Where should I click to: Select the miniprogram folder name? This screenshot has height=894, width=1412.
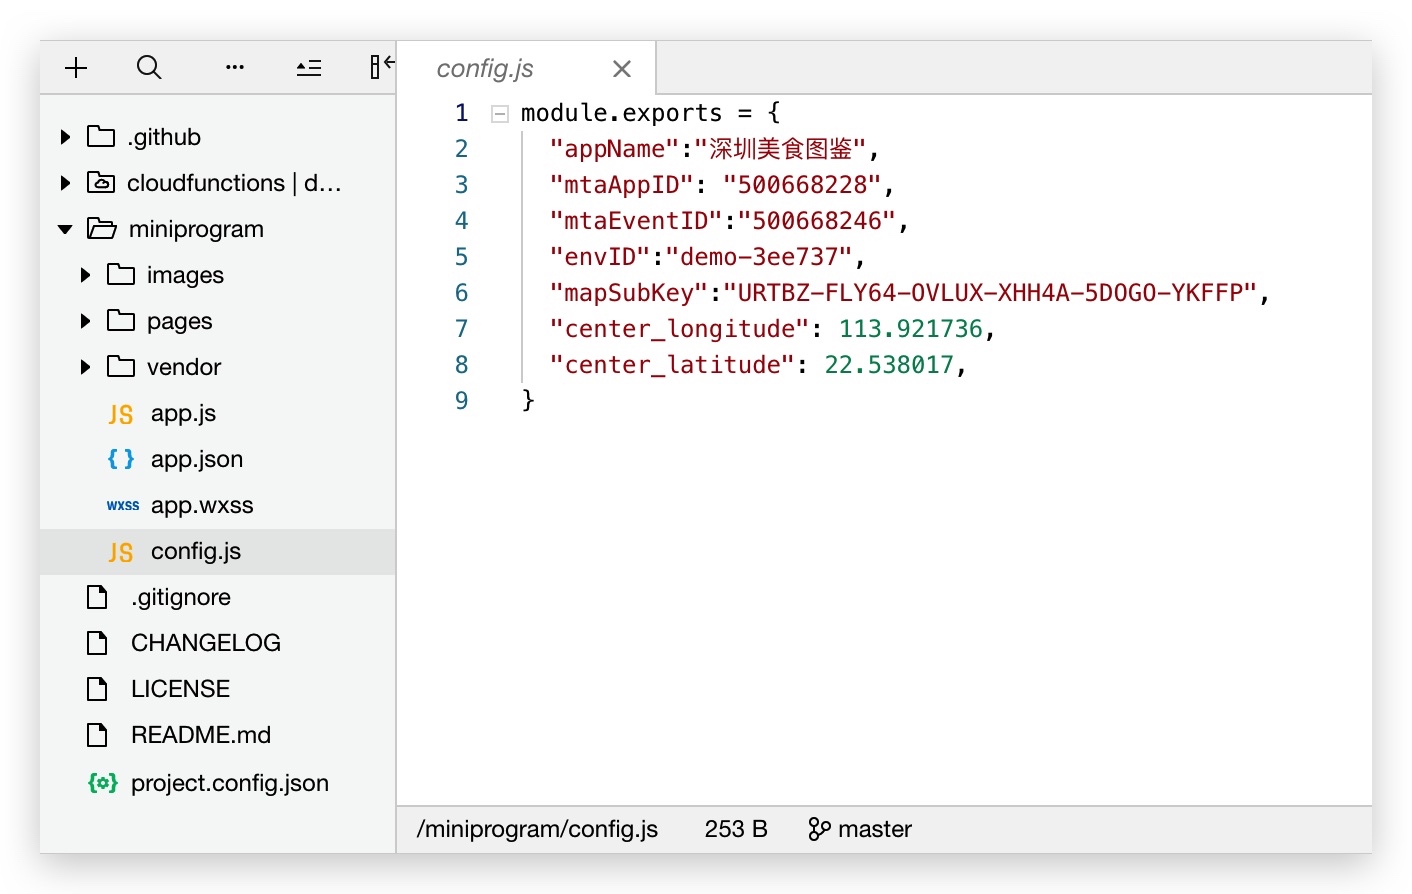pos(196,229)
